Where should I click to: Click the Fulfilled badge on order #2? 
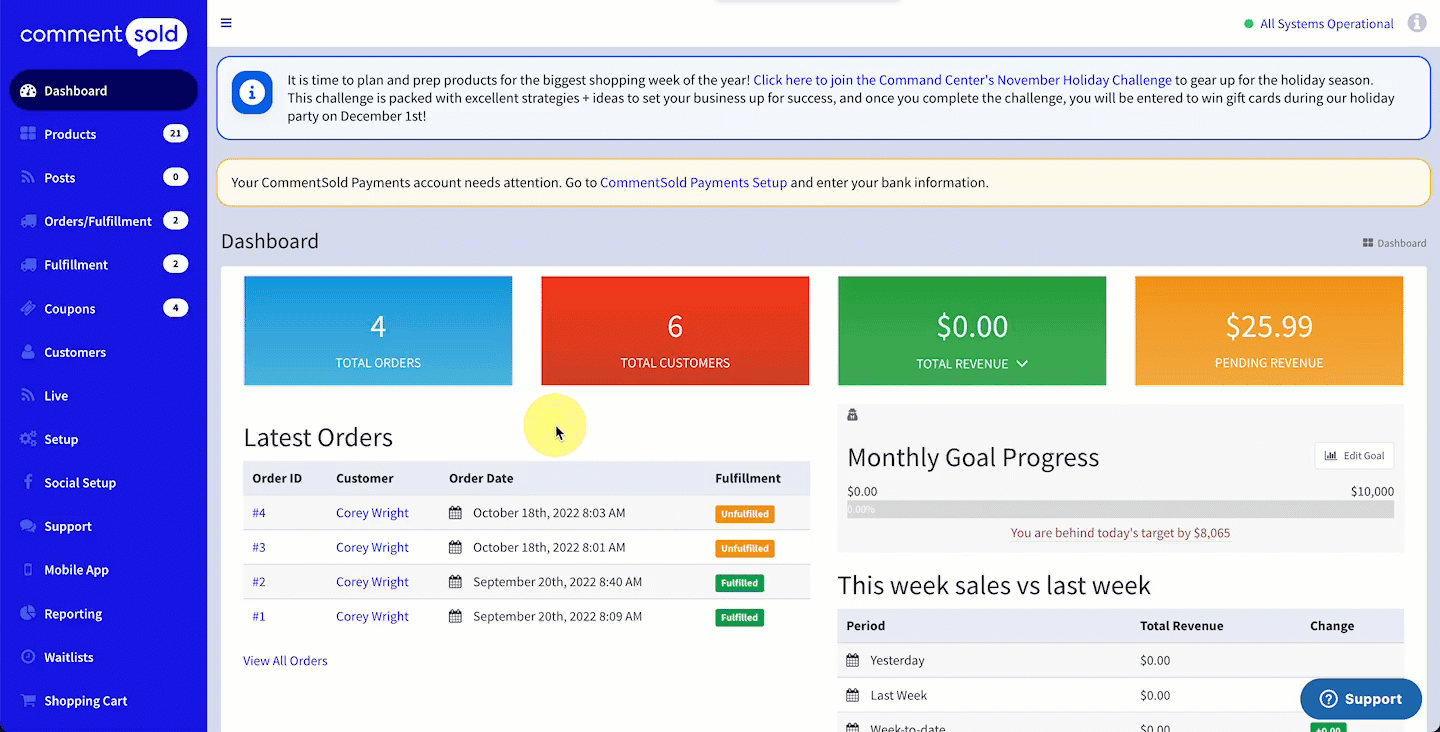coord(739,583)
